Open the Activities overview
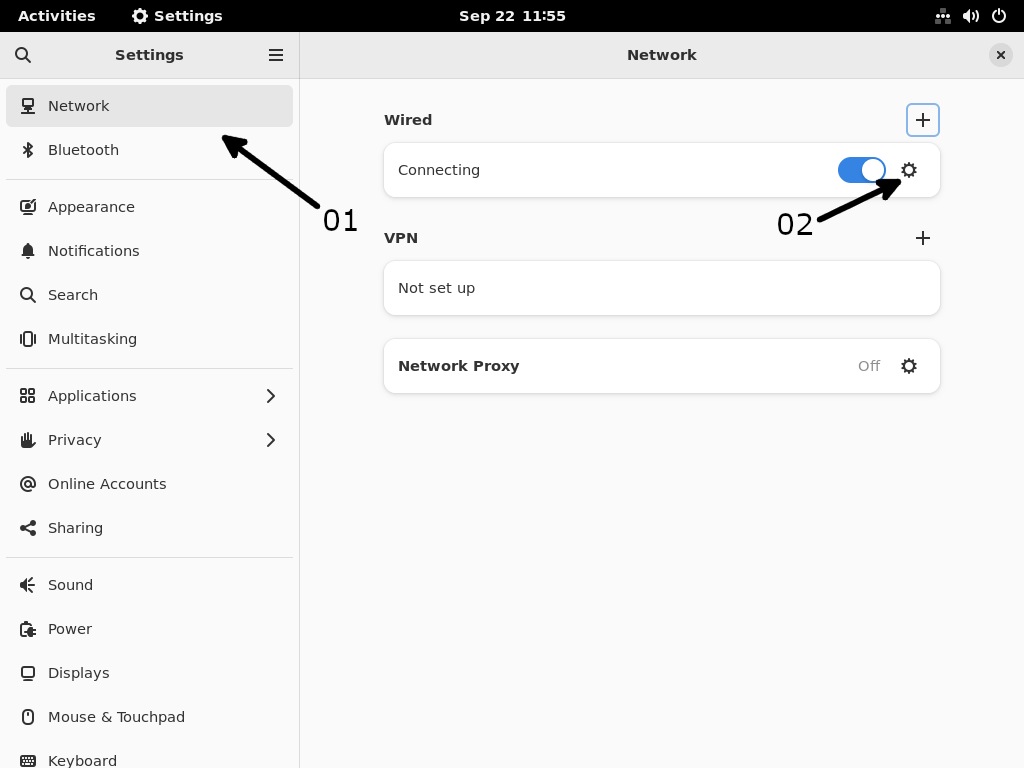Screen dimensions: 1024x768 (56, 15)
